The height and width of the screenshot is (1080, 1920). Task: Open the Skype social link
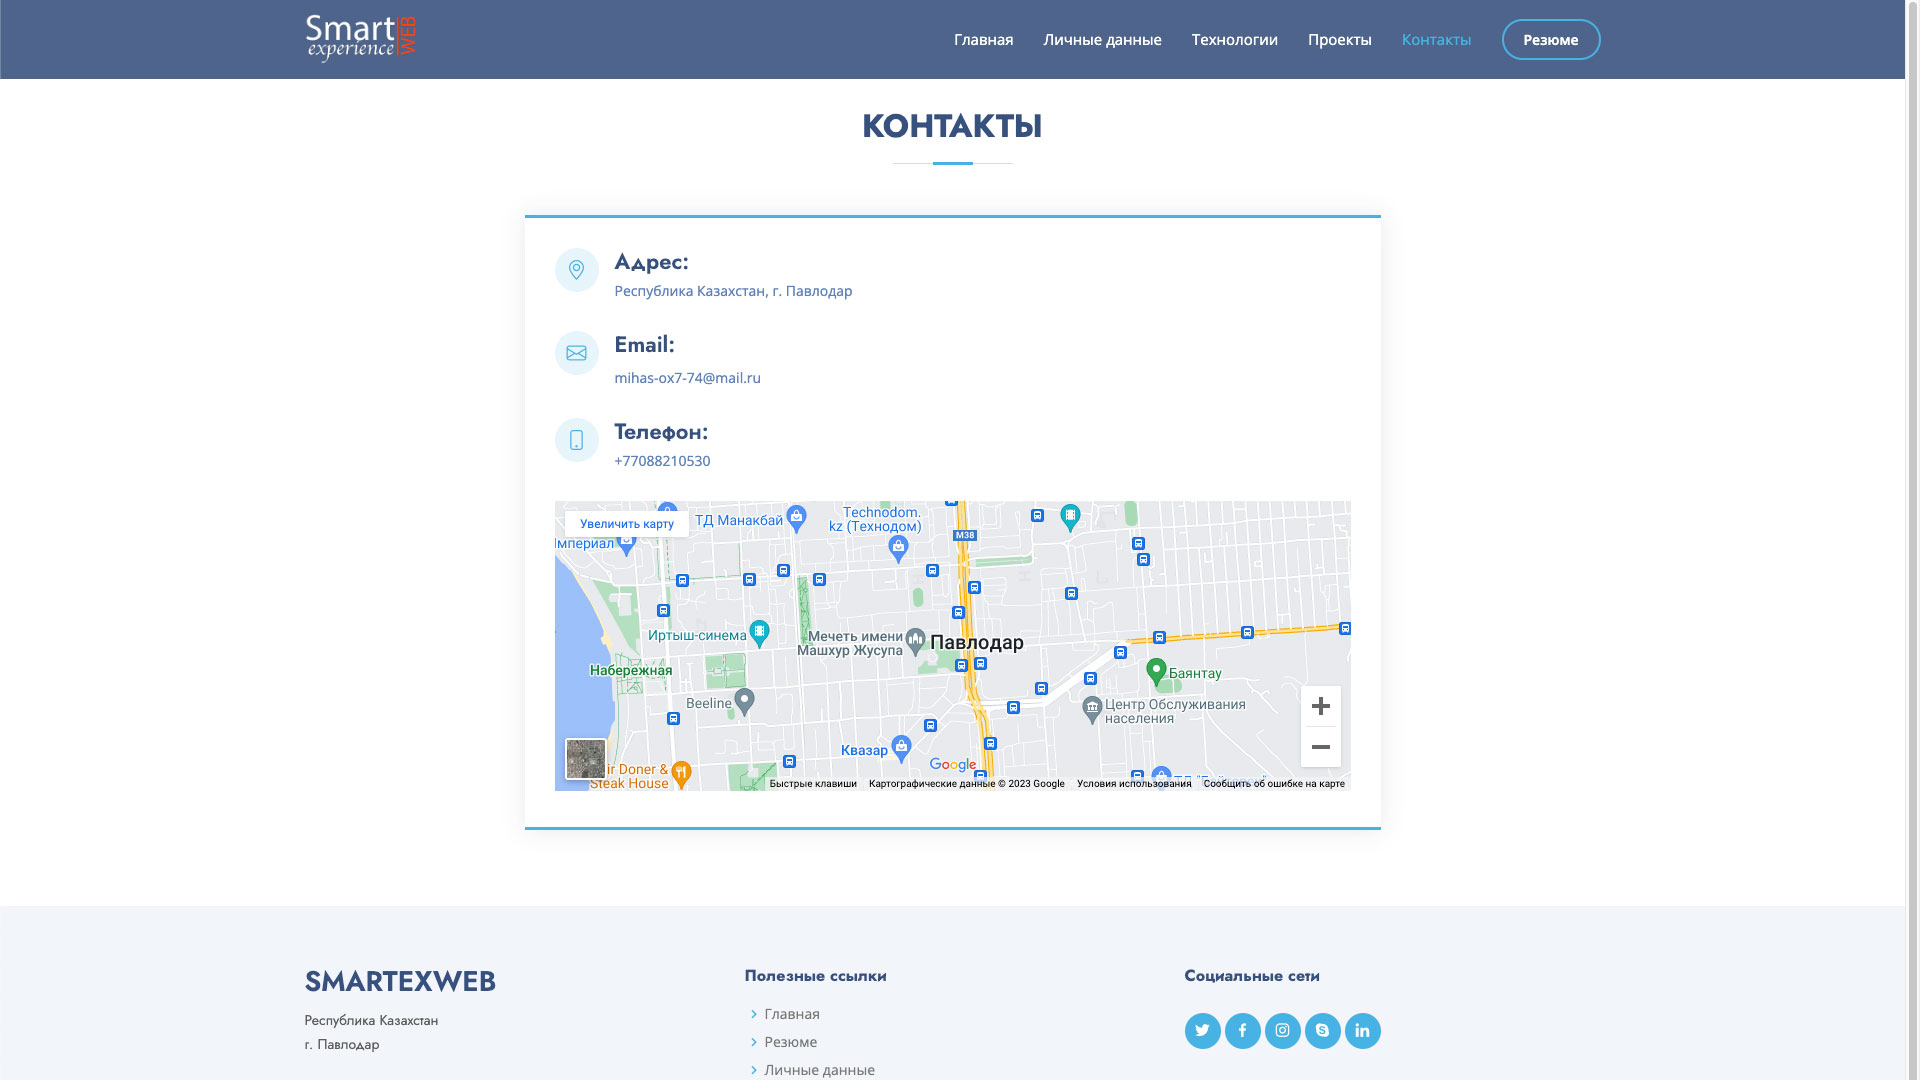coord(1322,1031)
